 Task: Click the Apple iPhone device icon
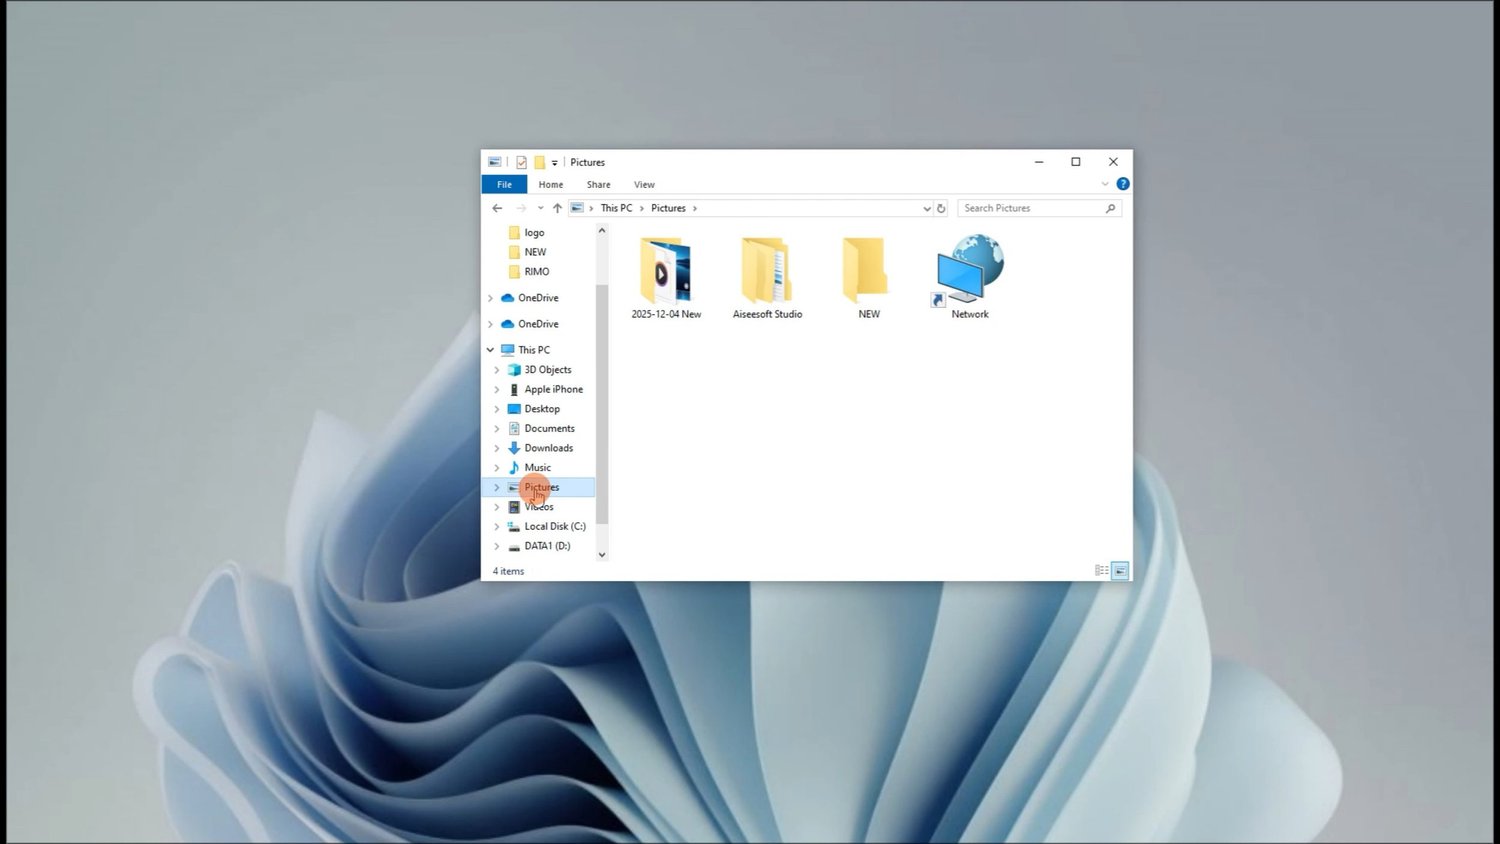(x=514, y=389)
